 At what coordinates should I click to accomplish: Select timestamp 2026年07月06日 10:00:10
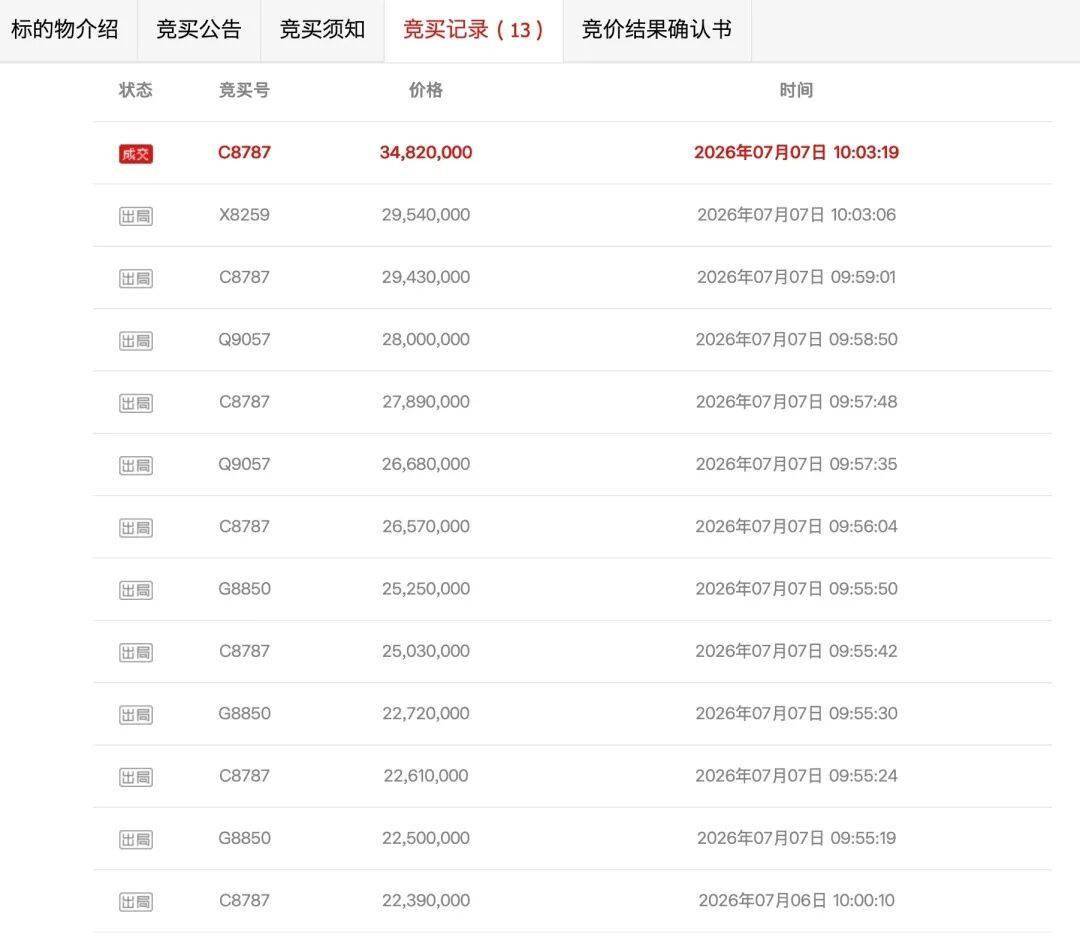[x=796, y=900]
